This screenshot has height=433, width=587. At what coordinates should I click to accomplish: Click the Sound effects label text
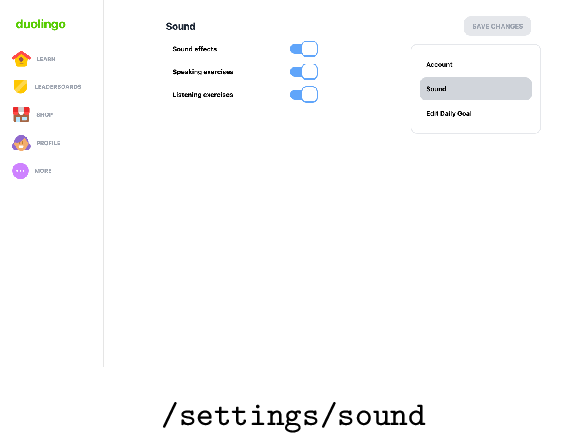pyautogui.click(x=195, y=49)
